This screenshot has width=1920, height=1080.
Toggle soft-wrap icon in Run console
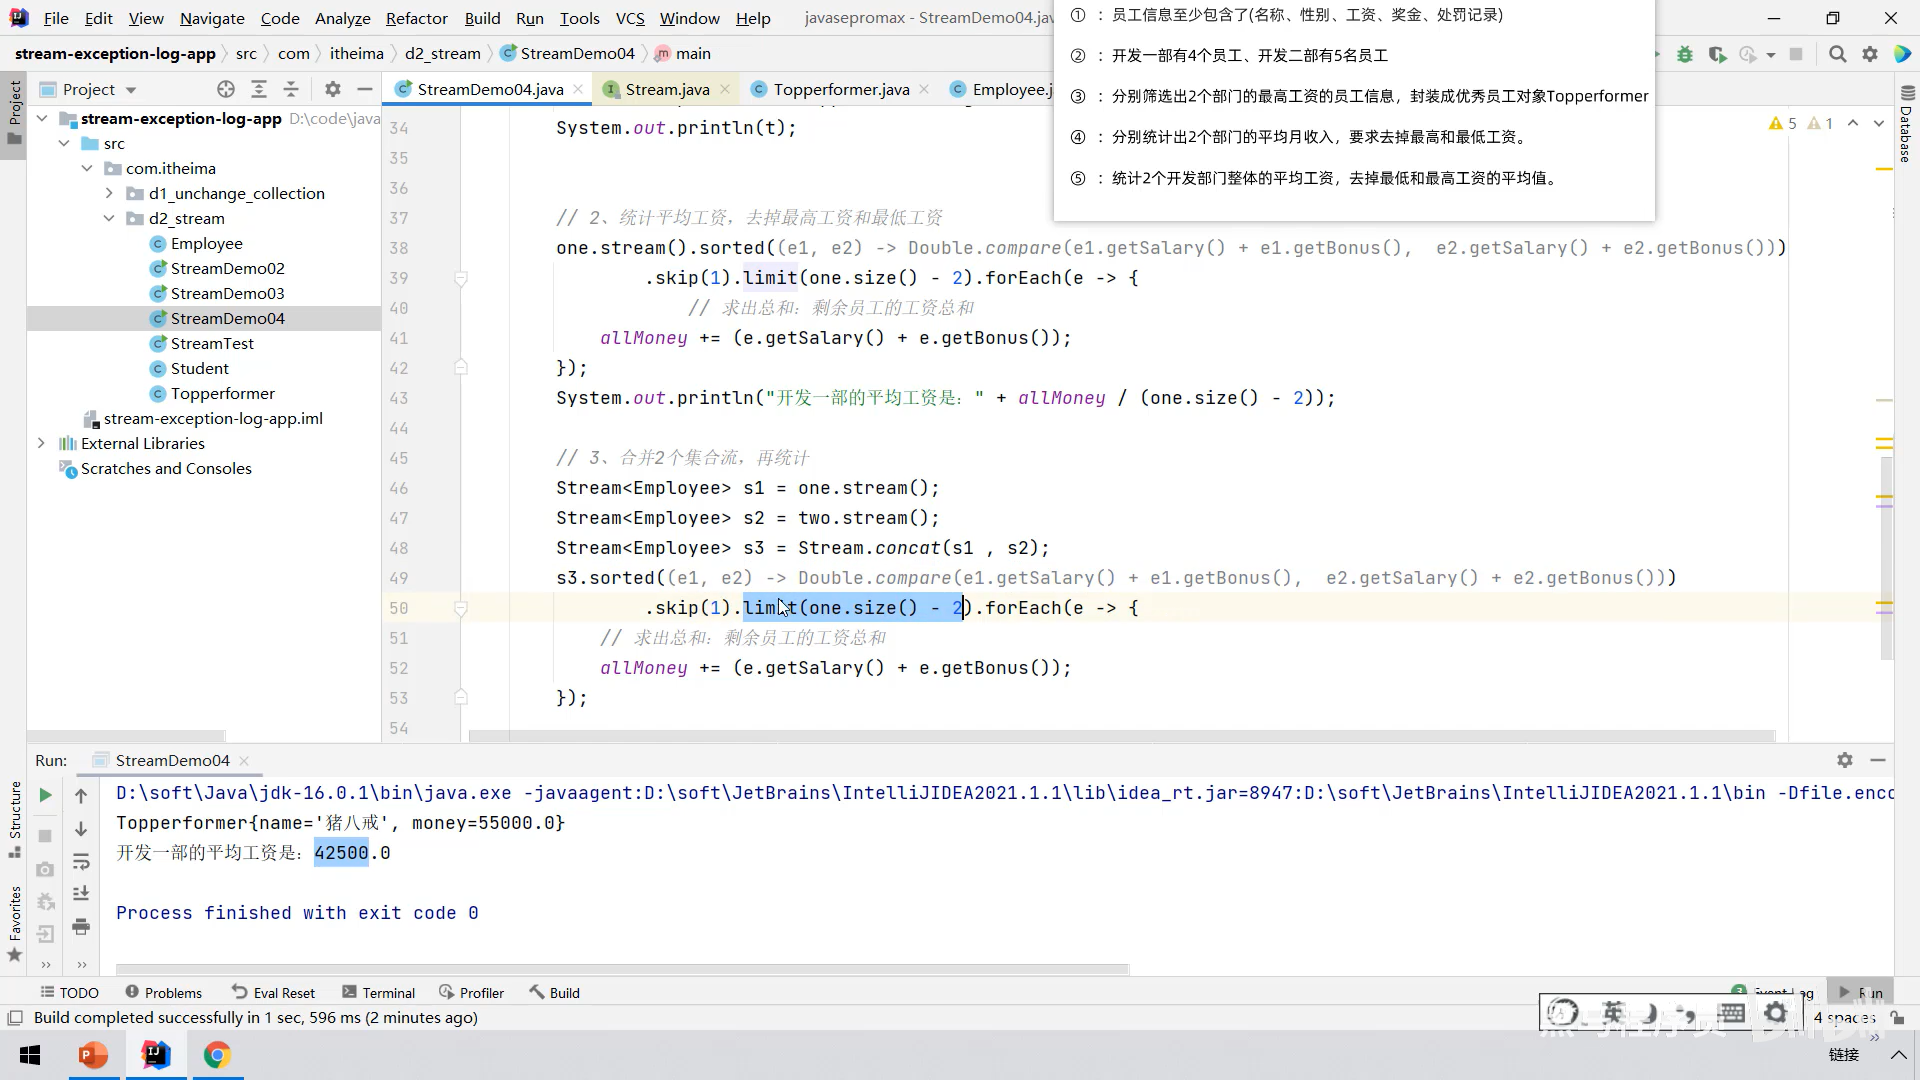(x=81, y=861)
